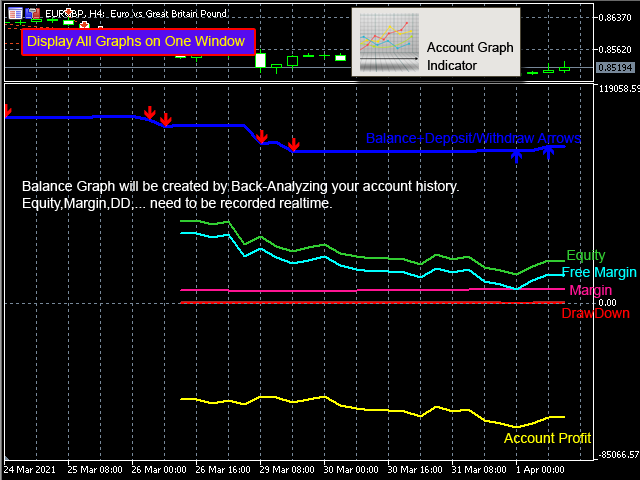
Task: Click time axis label '24 Mar 2021'
Action: coord(30,469)
